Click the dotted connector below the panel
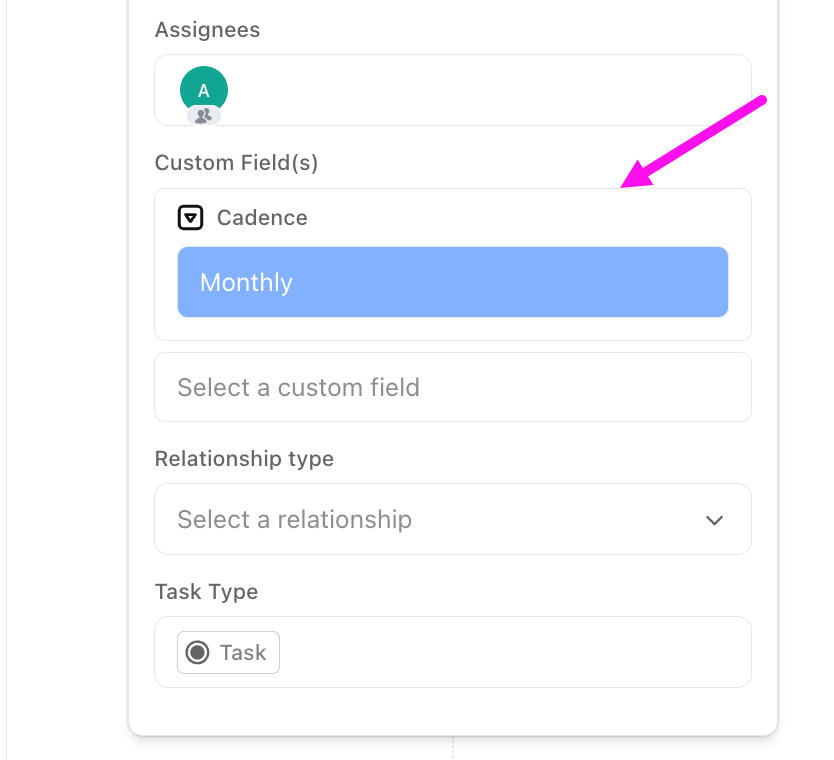This screenshot has width=834, height=760. (453, 747)
